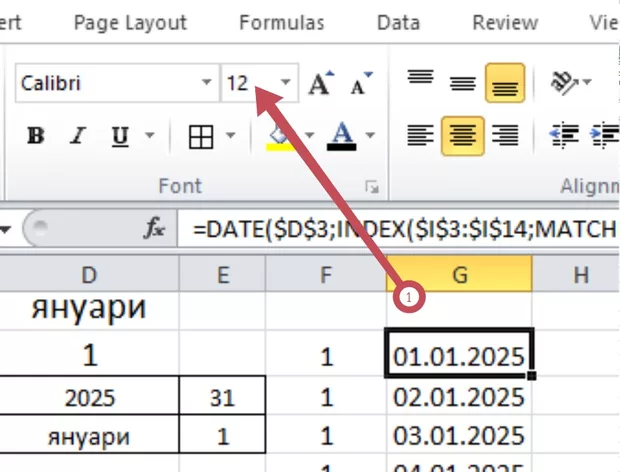The image size is (620, 472).
Task: Select Align Text Left
Action: tap(420, 135)
